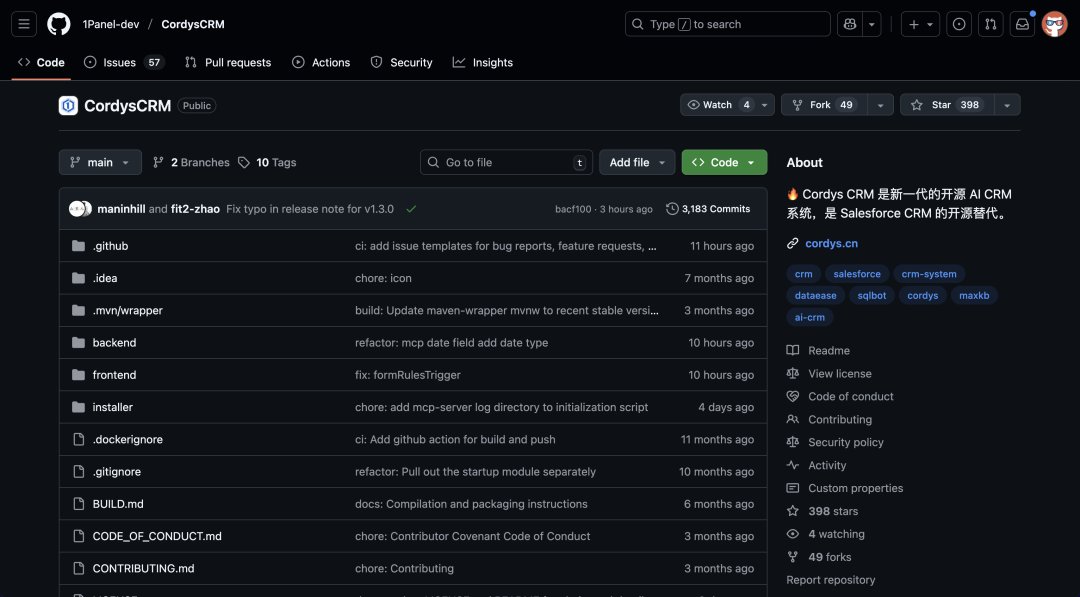Star the CordysCRM repository

942,105
